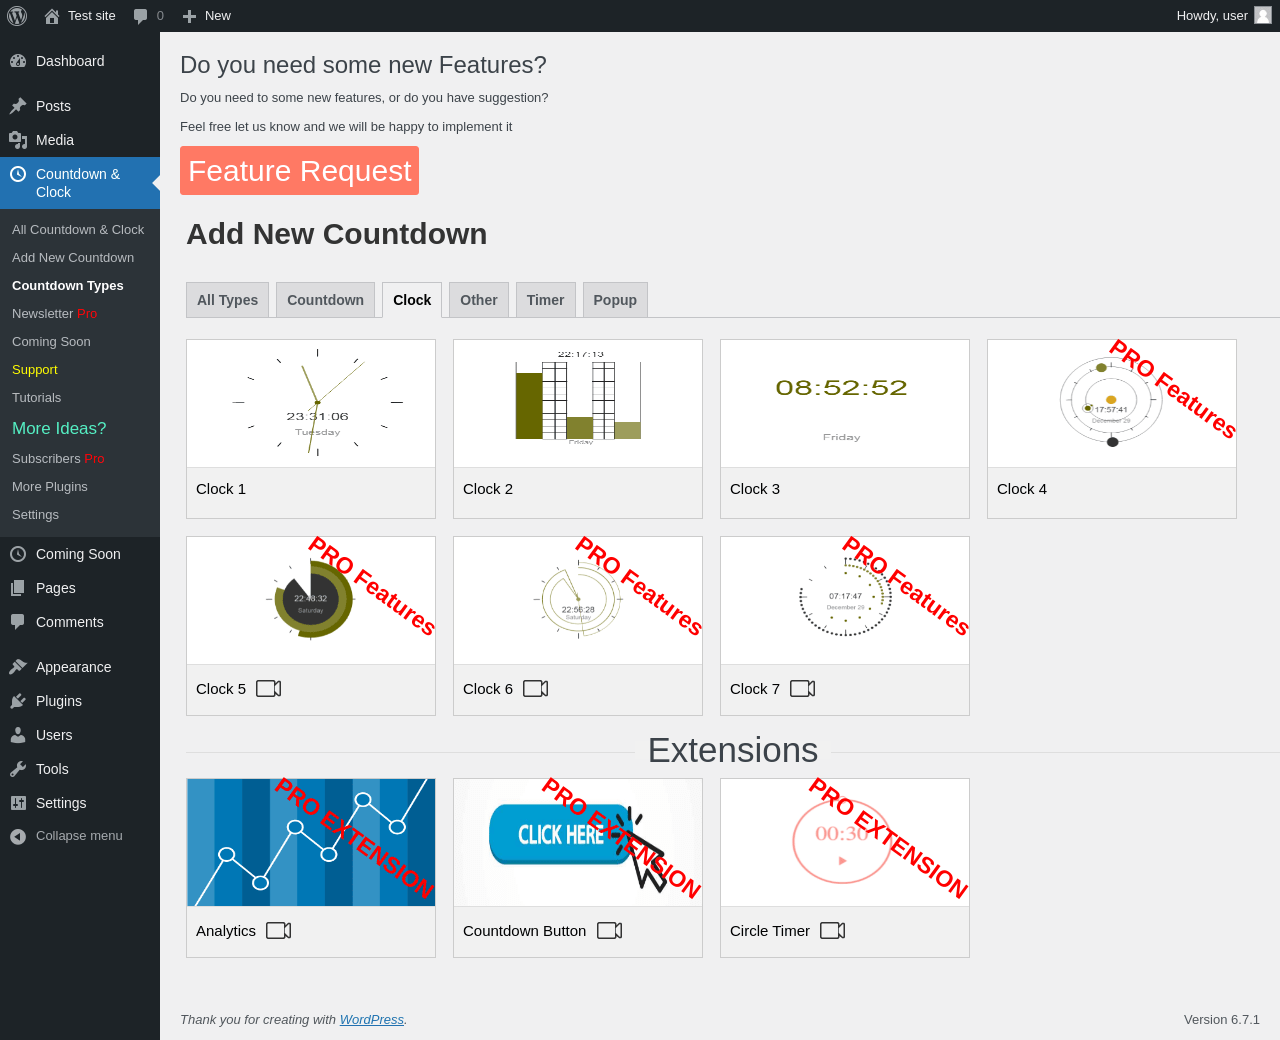
Task: Click Countdown Button video icon
Action: [x=609, y=931]
